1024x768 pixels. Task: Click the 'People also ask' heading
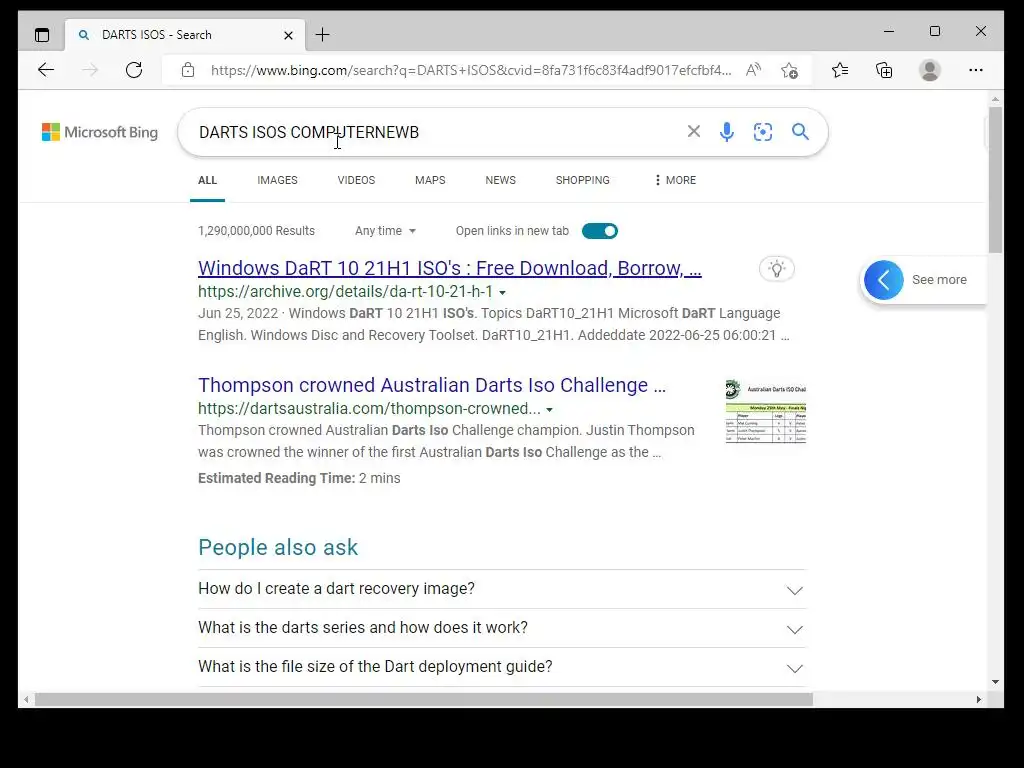point(278,547)
